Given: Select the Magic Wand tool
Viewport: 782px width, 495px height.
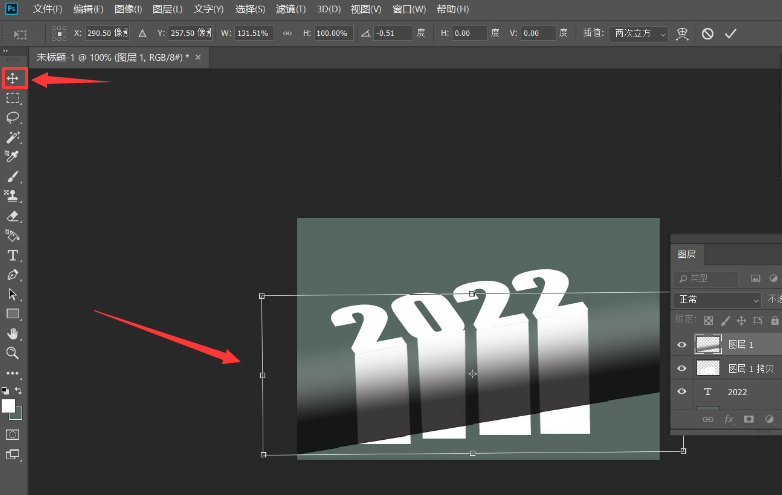Looking at the screenshot, I should [13, 136].
